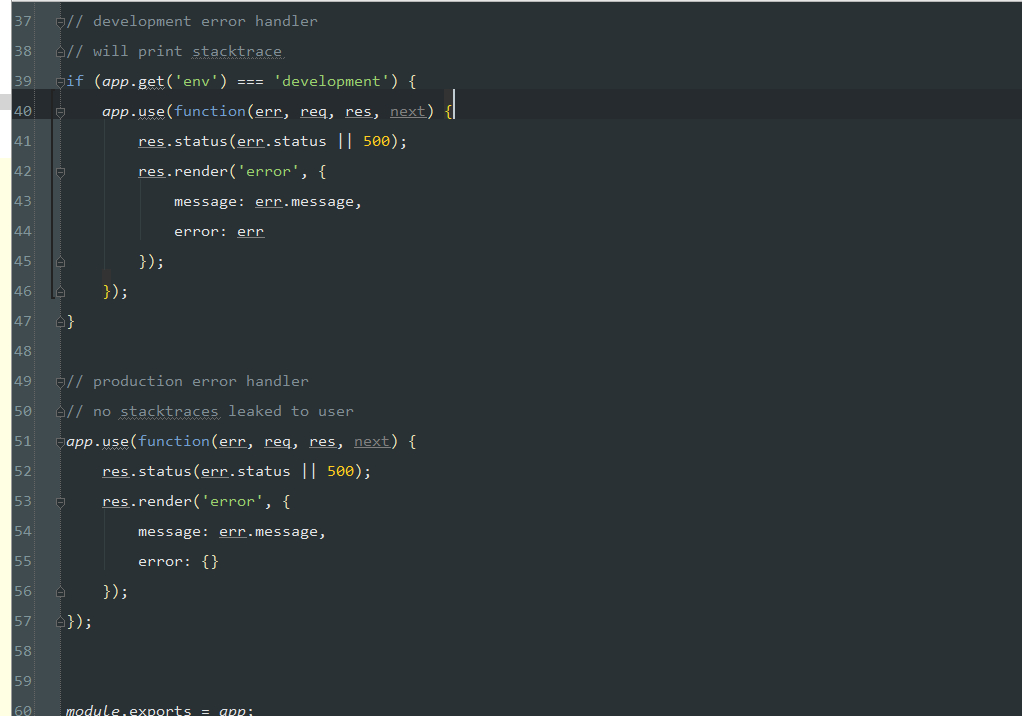Click the underlined next parameter on line 51

click(371, 441)
